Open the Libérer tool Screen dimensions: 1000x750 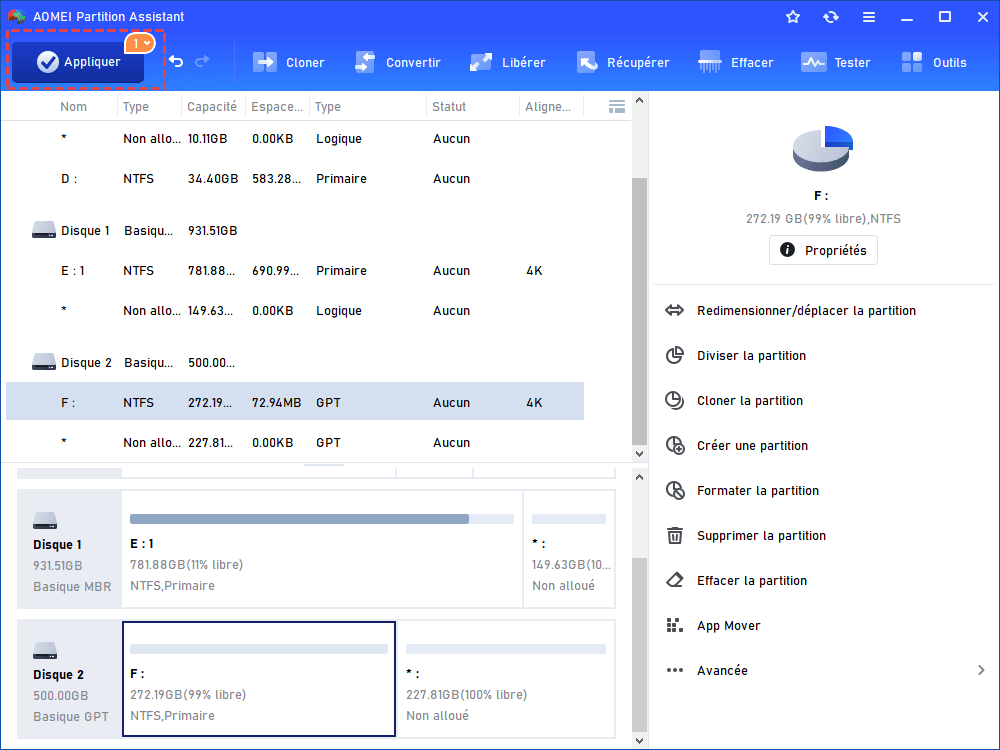pyautogui.click(x=508, y=62)
